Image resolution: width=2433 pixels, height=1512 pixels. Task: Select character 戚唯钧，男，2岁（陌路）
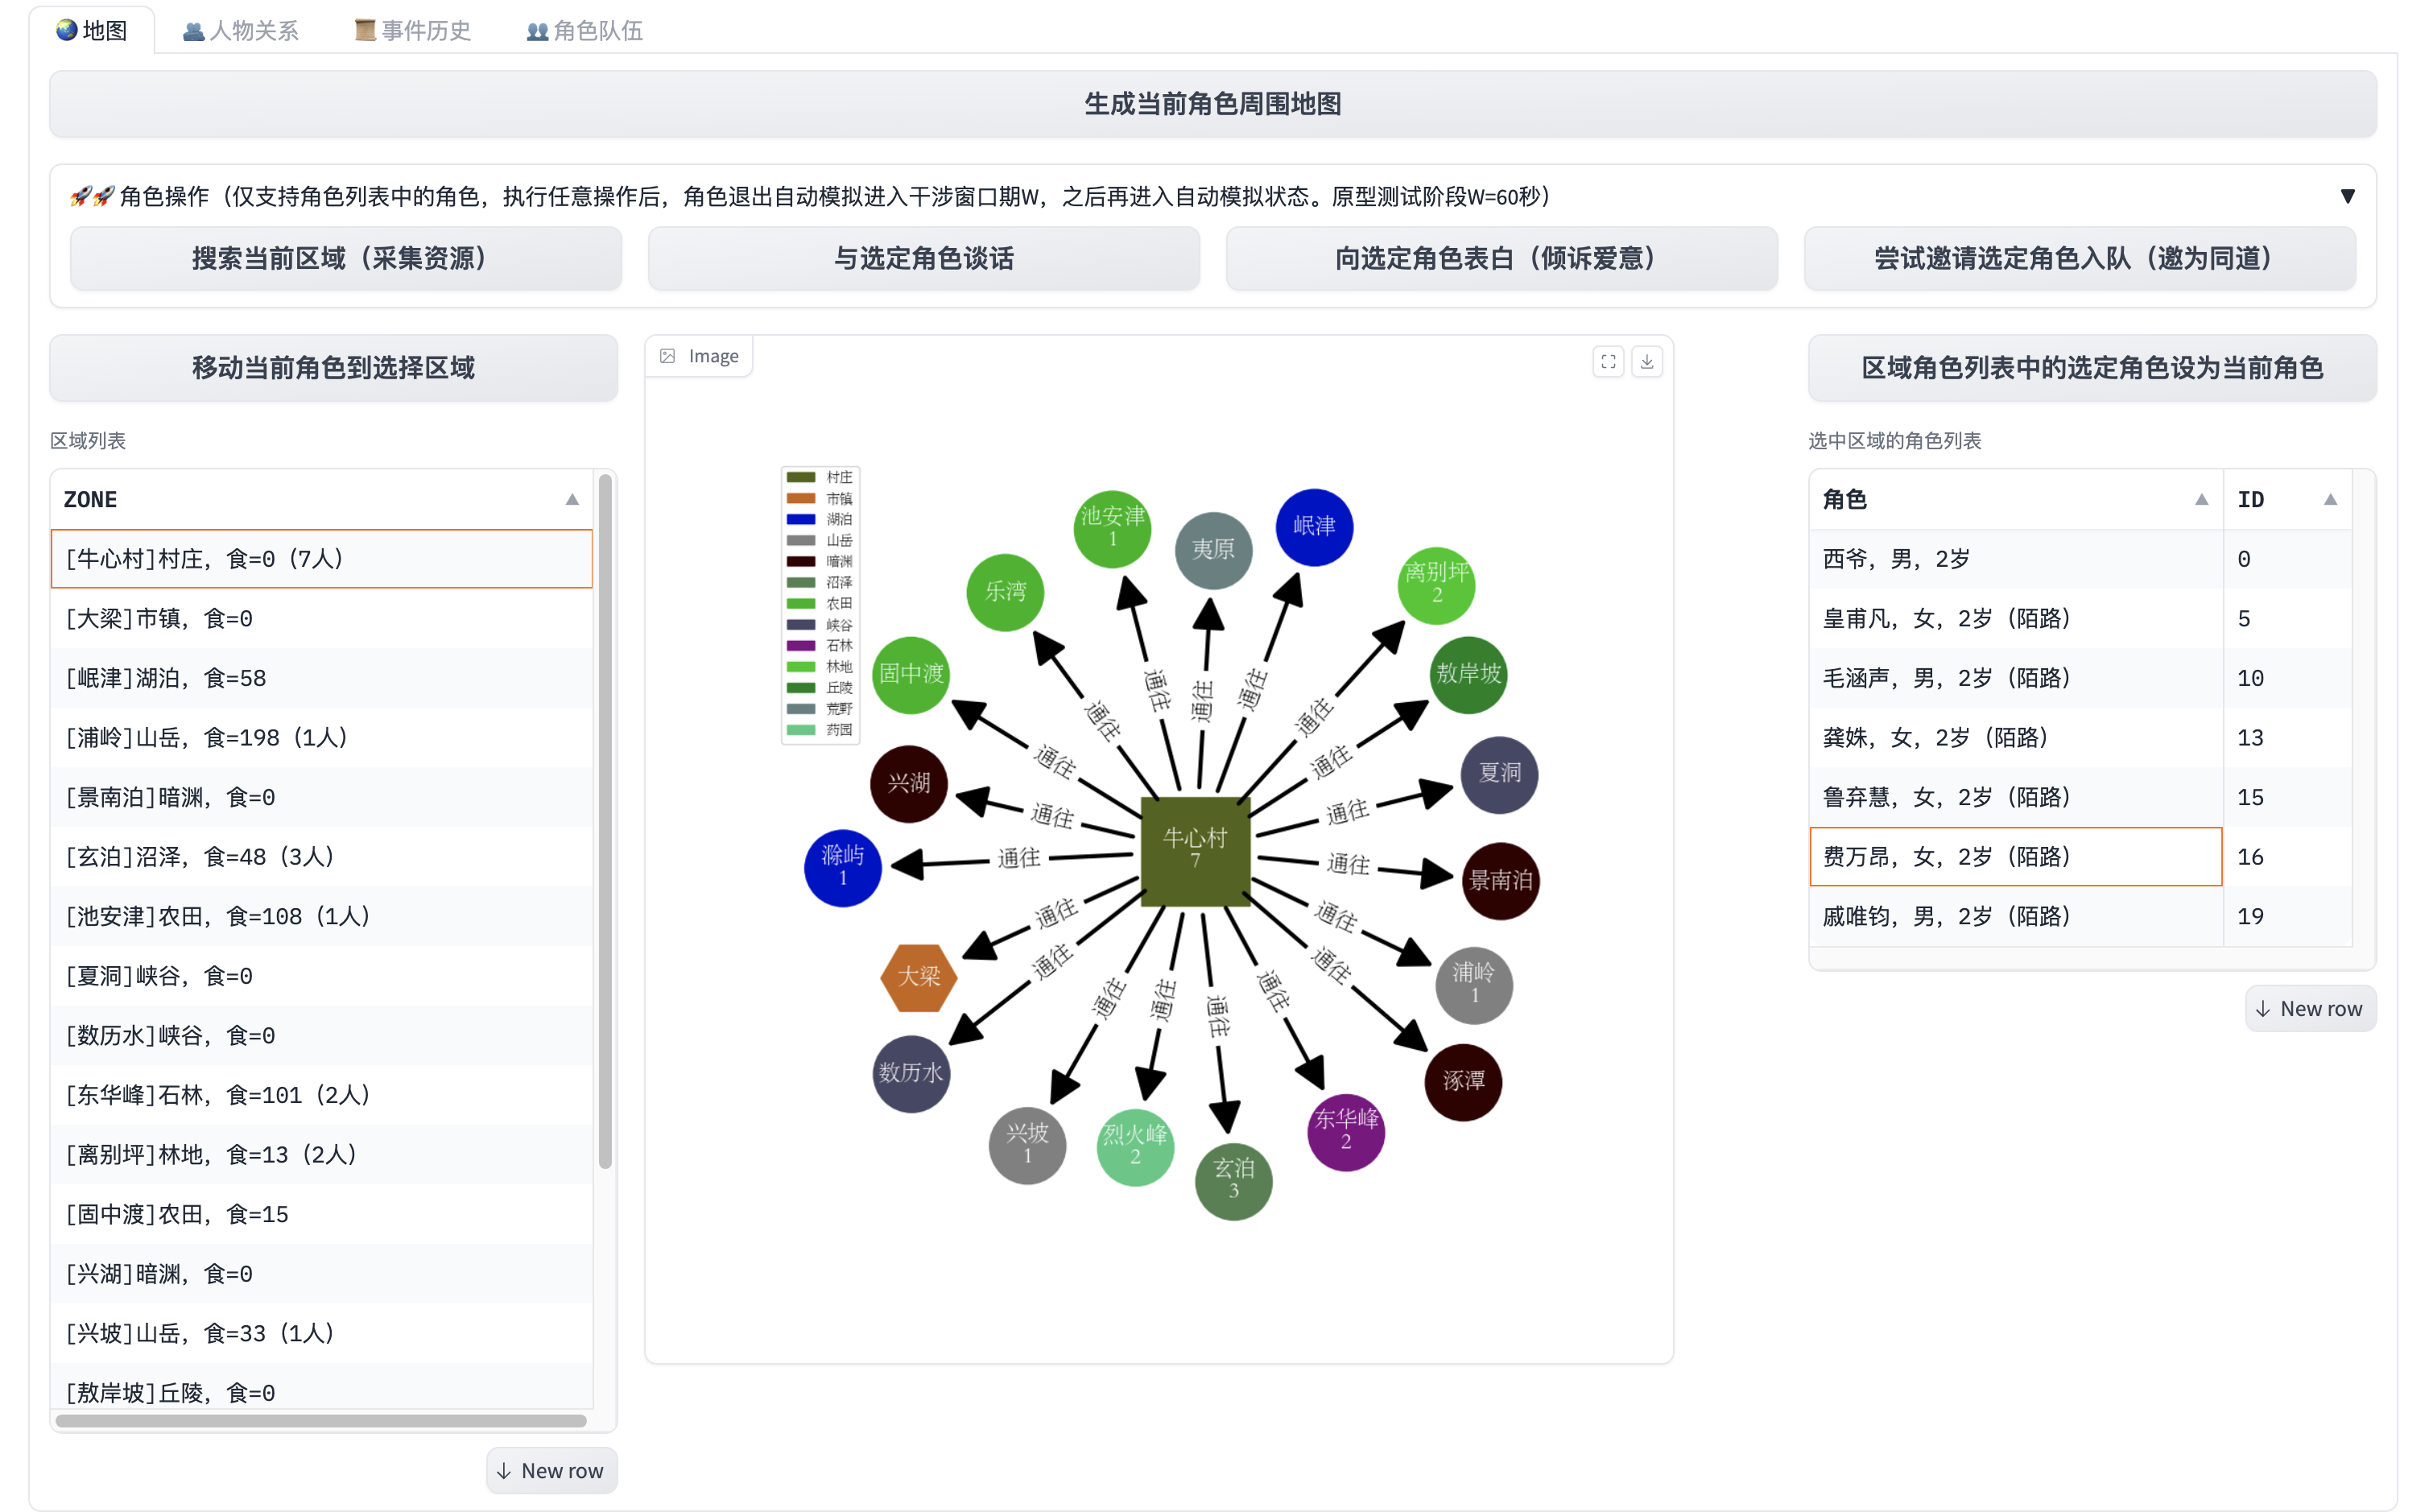[x=2016, y=916]
